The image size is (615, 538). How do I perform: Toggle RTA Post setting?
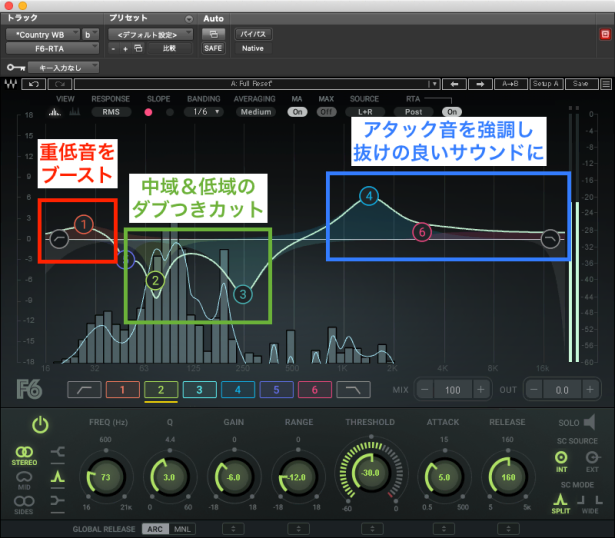(x=413, y=112)
